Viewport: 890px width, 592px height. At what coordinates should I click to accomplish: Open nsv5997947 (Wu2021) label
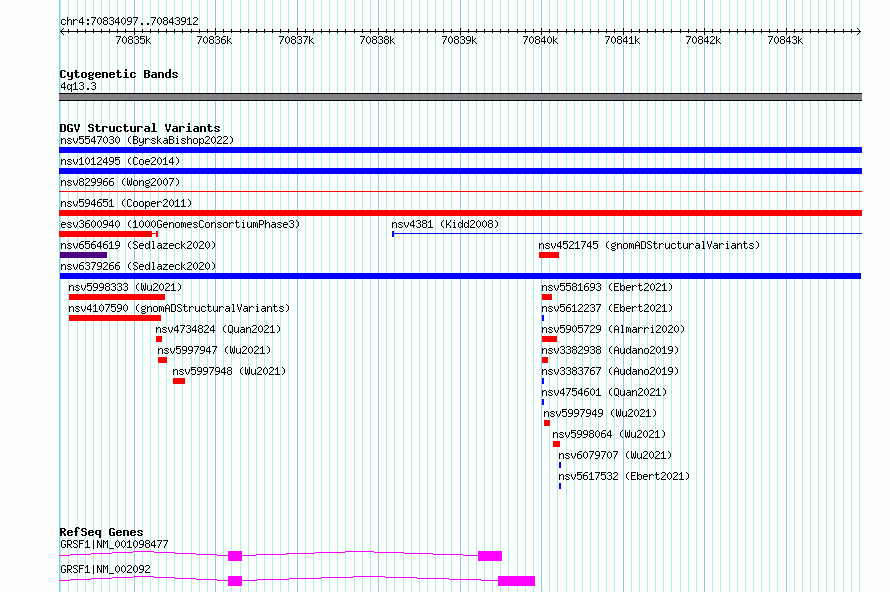[214, 350]
